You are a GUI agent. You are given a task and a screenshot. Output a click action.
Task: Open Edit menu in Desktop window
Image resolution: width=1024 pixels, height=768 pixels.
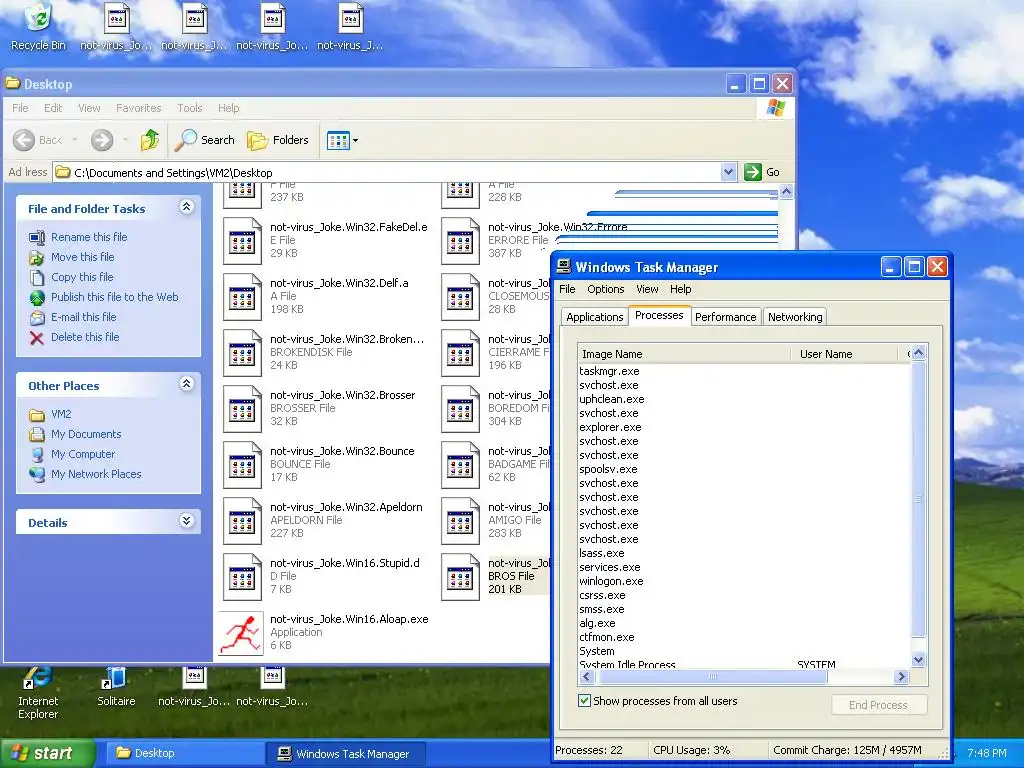tap(53, 108)
